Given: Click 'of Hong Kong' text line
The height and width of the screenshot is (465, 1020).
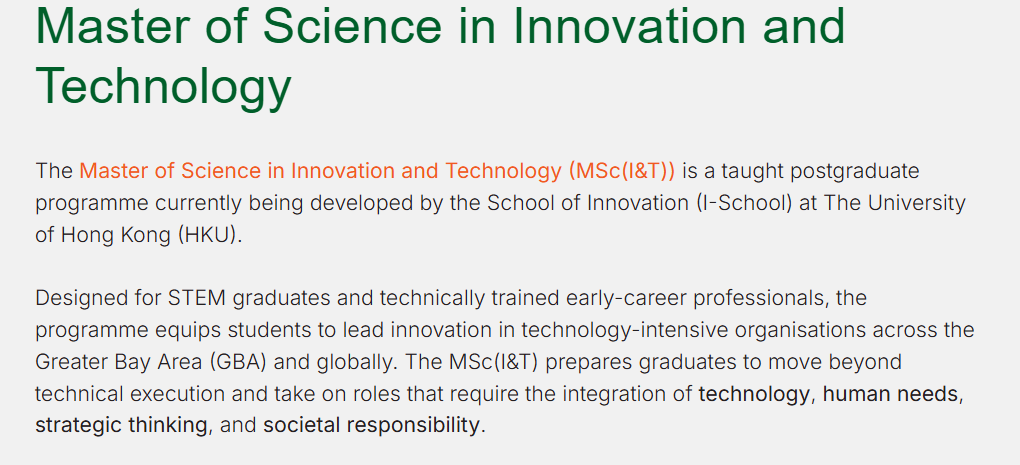Looking at the screenshot, I should click(102, 235).
